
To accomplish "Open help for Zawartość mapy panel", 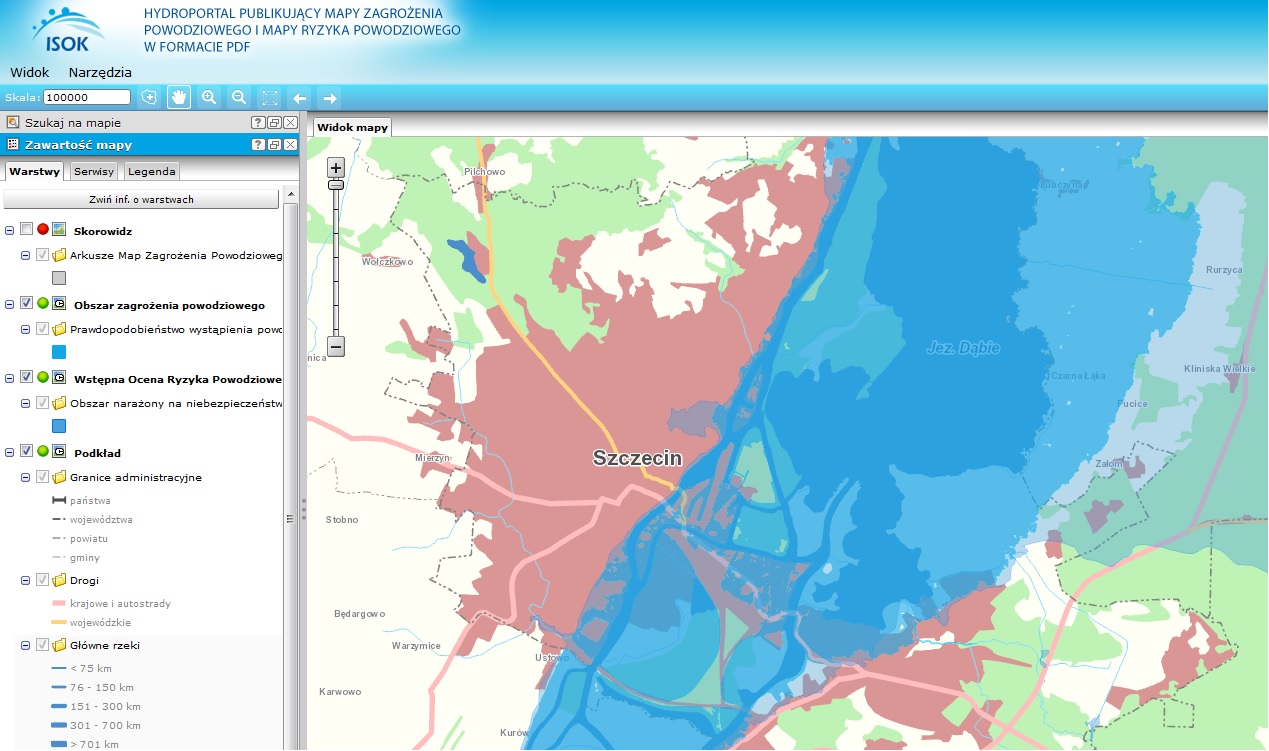I will pyautogui.click(x=257, y=145).
